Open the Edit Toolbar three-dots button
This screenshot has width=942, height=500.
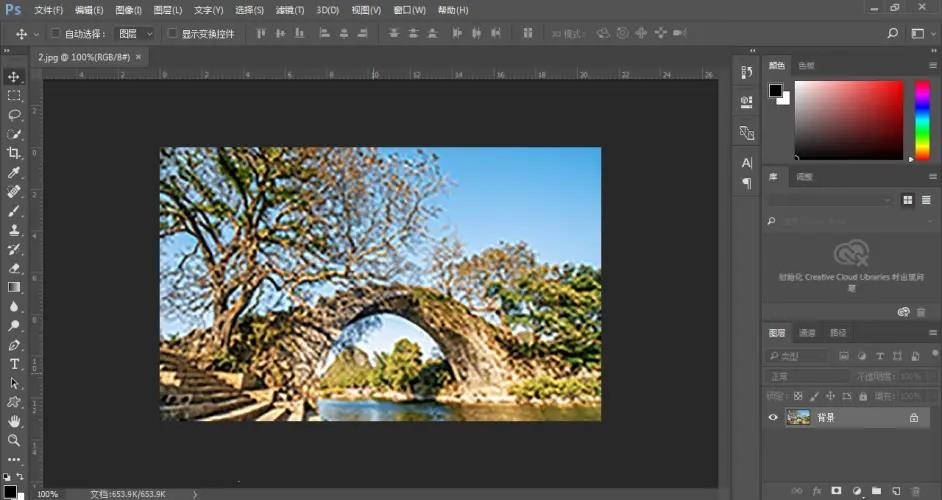pos(14,460)
